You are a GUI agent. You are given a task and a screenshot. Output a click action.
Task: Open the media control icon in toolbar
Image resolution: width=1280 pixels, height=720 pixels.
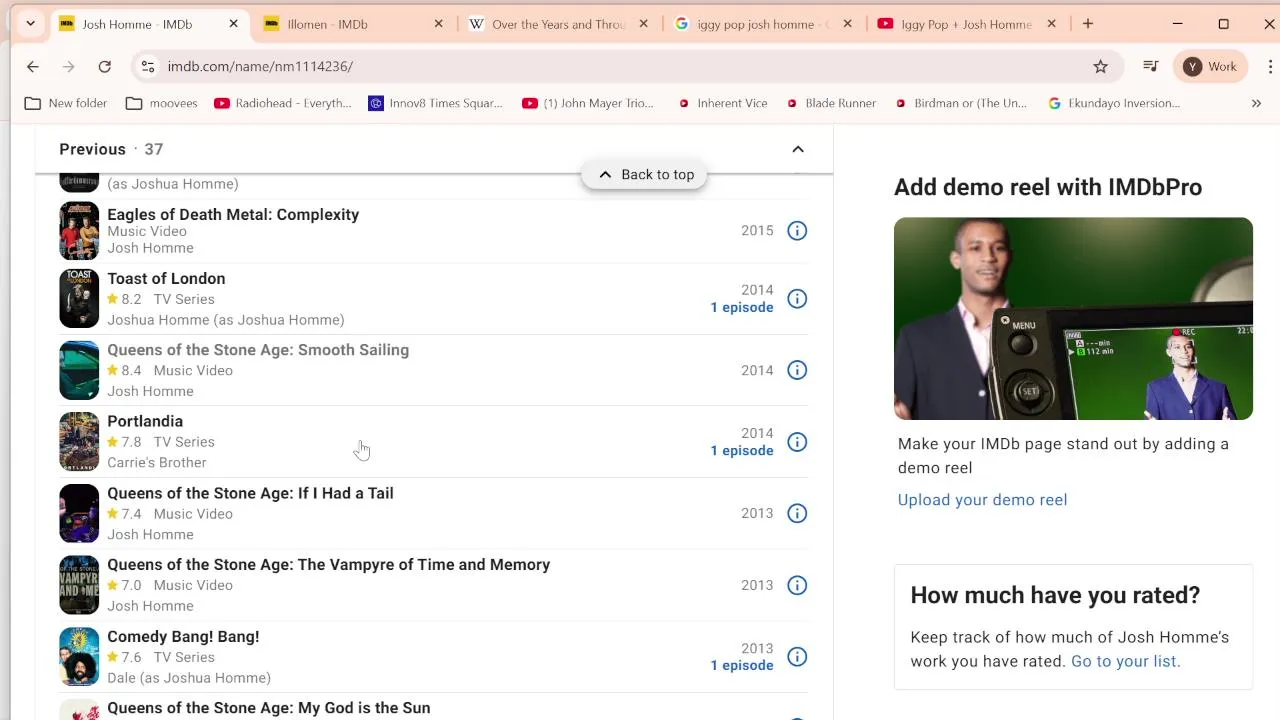(1151, 66)
